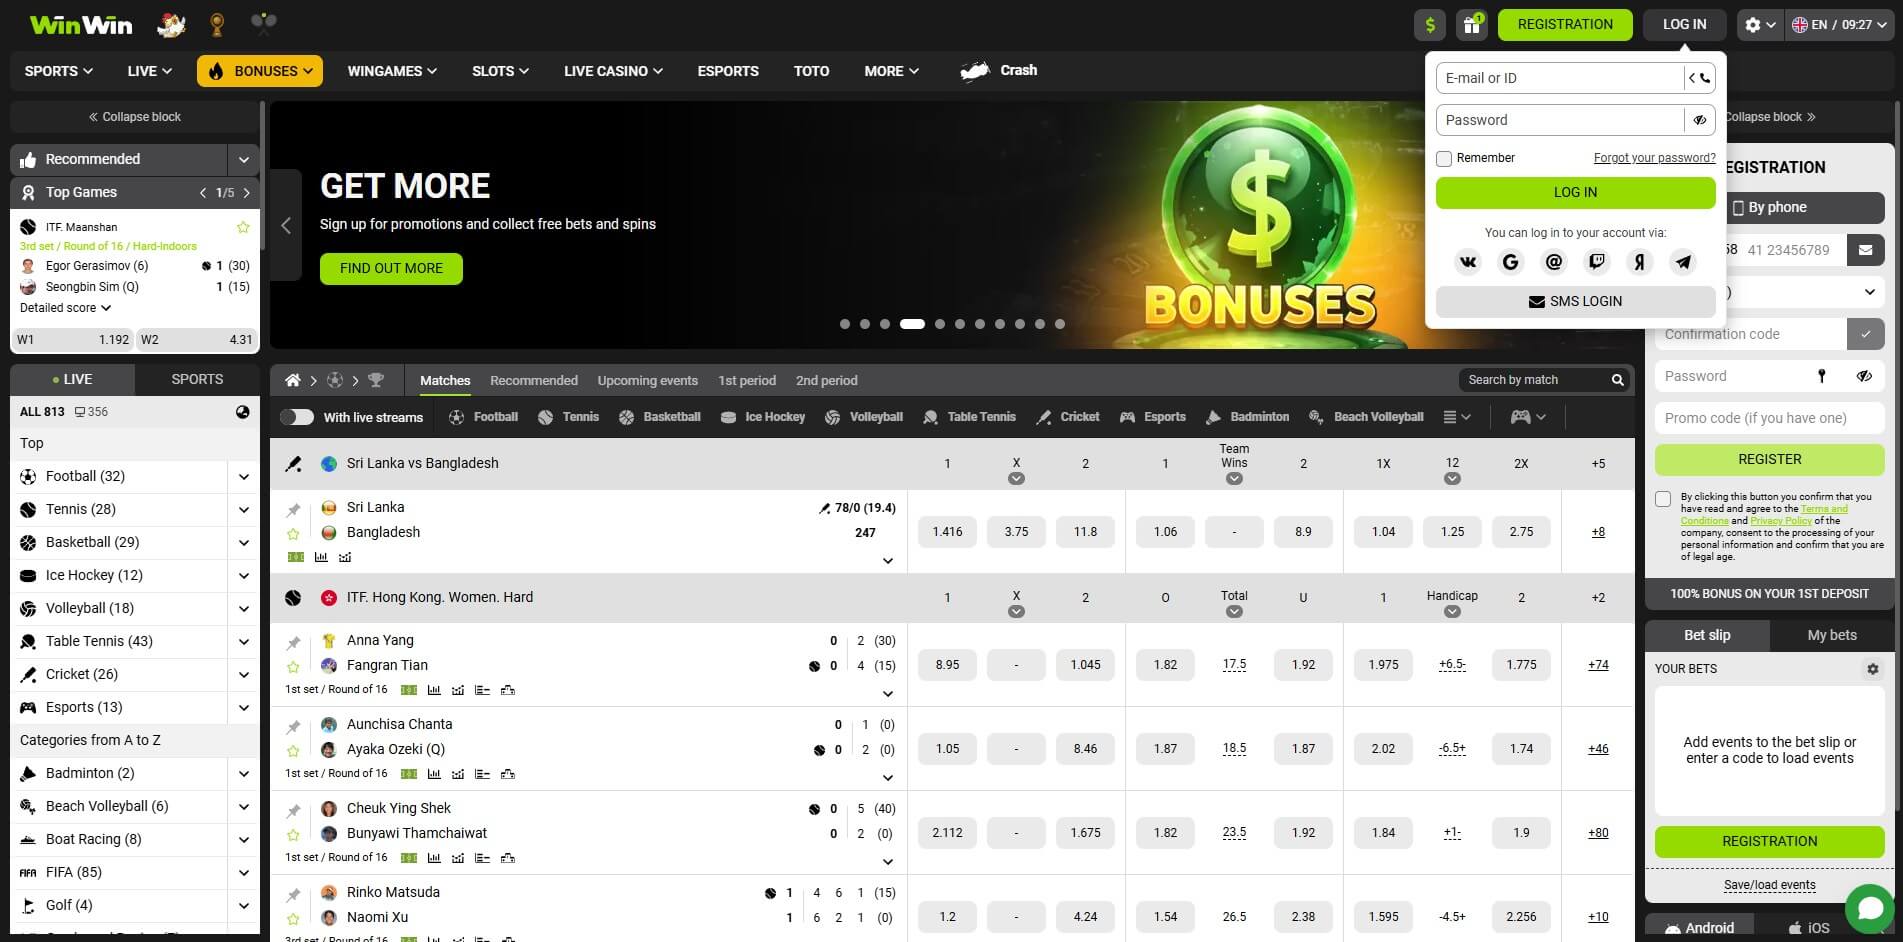This screenshot has height=942, width=1903.
Task: Click the FIND OUT MORE button
Action: tap(390, 268)
